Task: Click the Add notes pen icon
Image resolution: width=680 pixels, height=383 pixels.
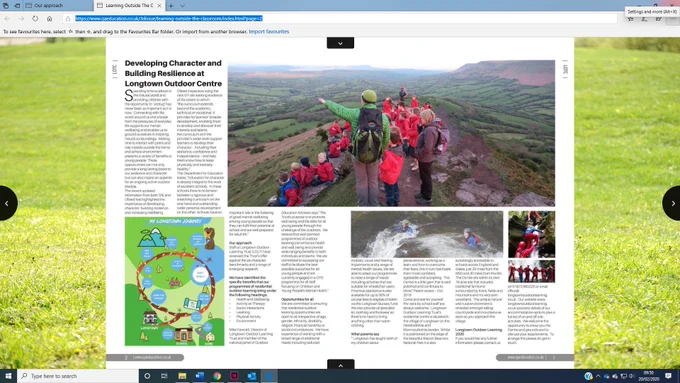Action: [644, 19]
